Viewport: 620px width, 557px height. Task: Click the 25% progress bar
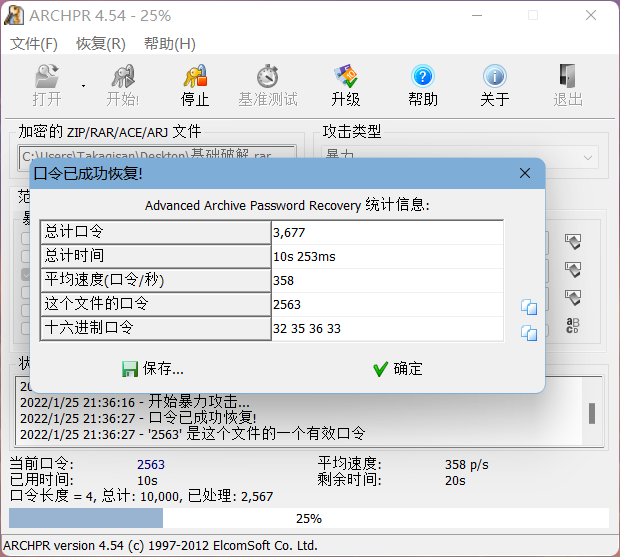(x=309, y=518)
